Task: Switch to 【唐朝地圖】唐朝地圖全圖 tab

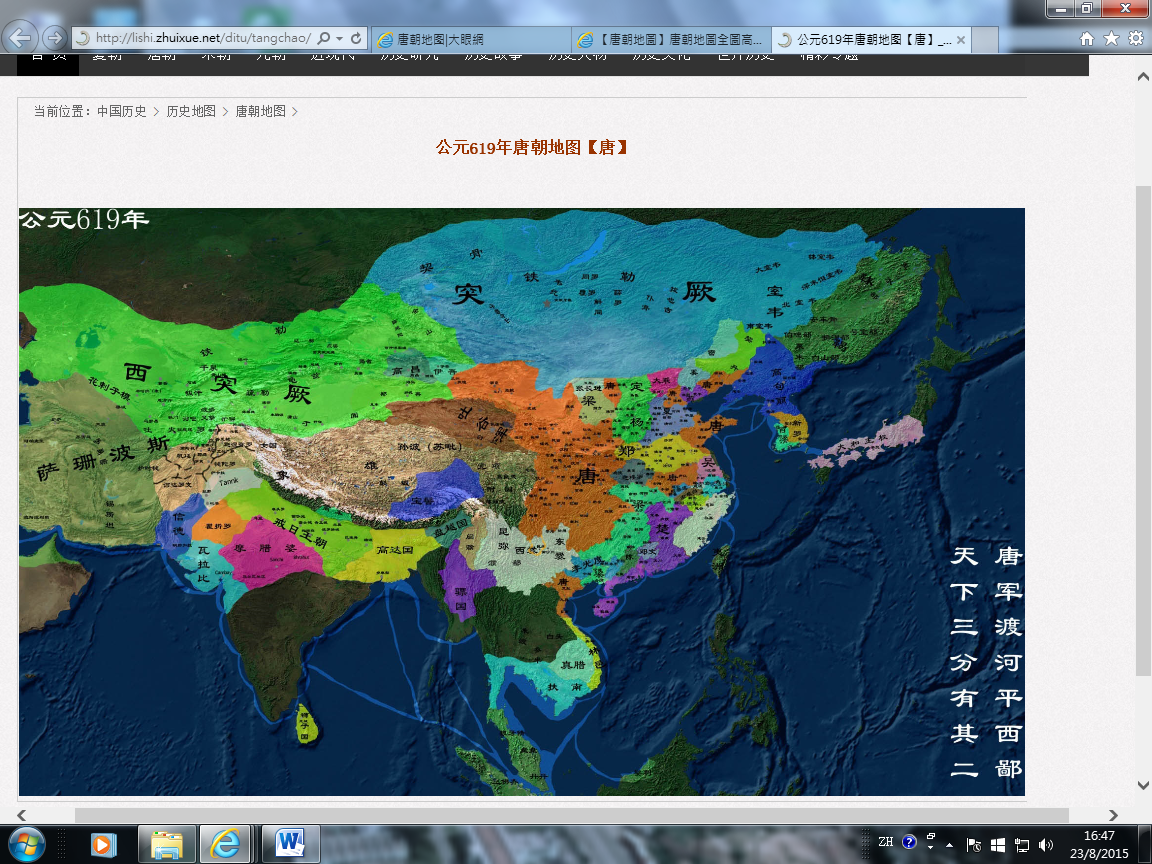Action: (672, 40)
